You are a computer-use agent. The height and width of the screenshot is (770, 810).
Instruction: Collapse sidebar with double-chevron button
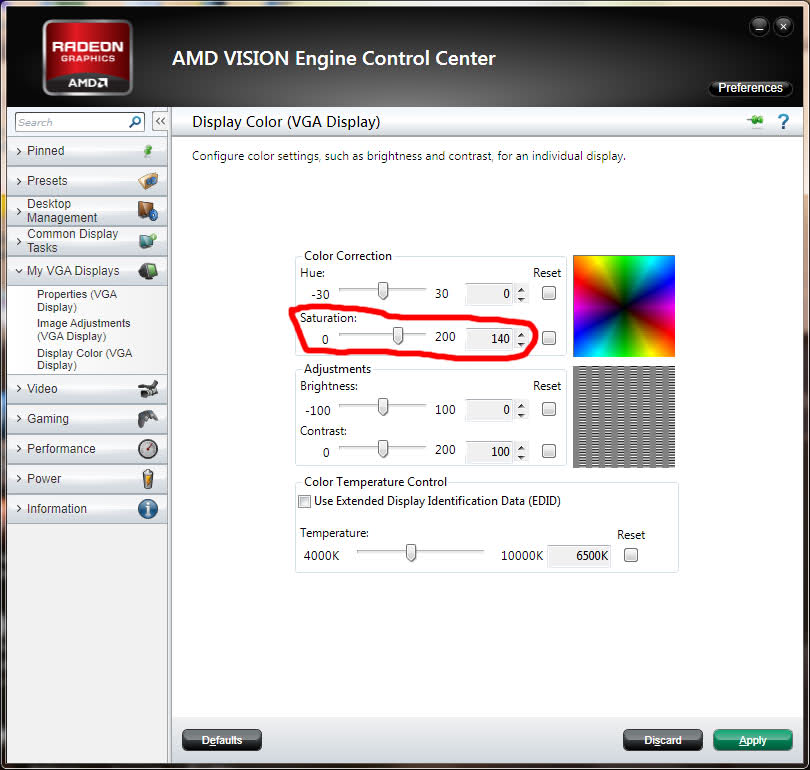pyautogui.click(x=160, y=122)
